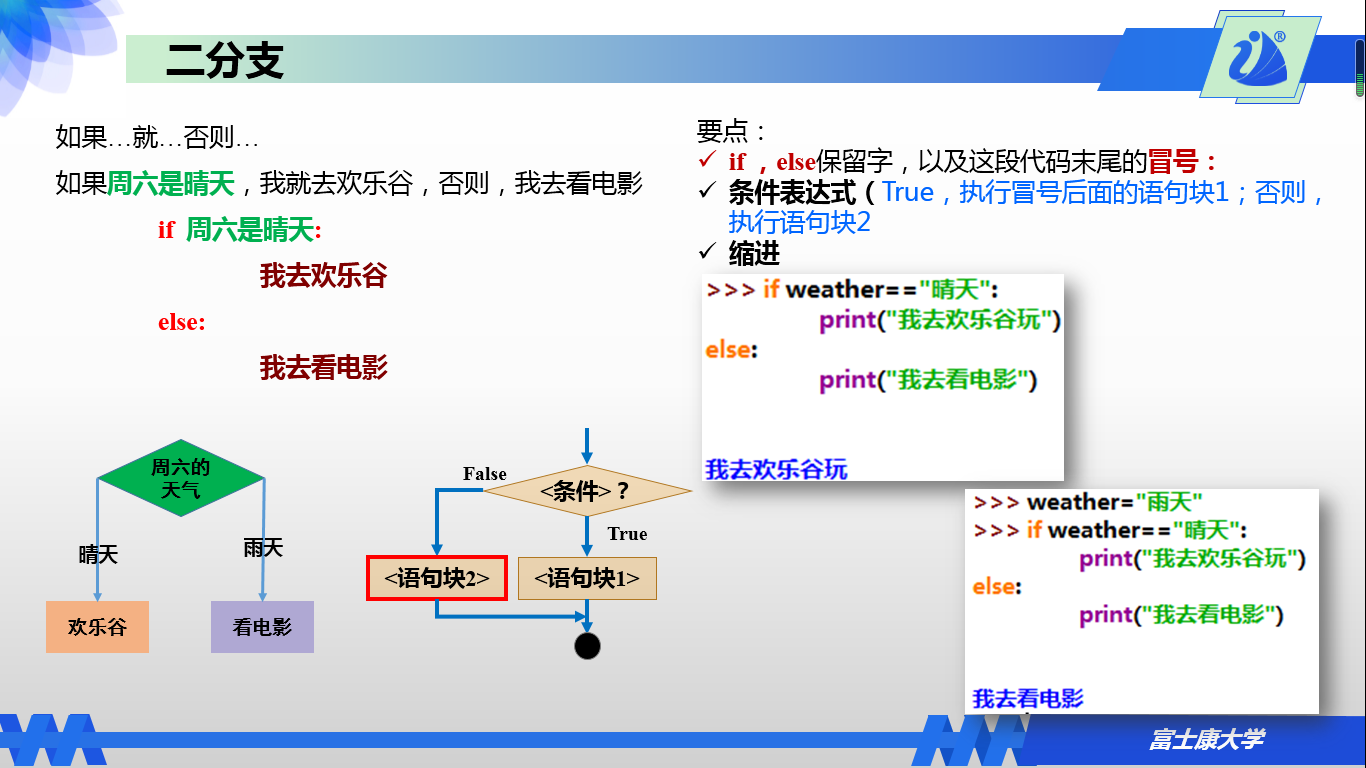Click dark red 我去看电影 pseudocode line
This screenshot has width=1366, height=768.
tap(323, 368)
